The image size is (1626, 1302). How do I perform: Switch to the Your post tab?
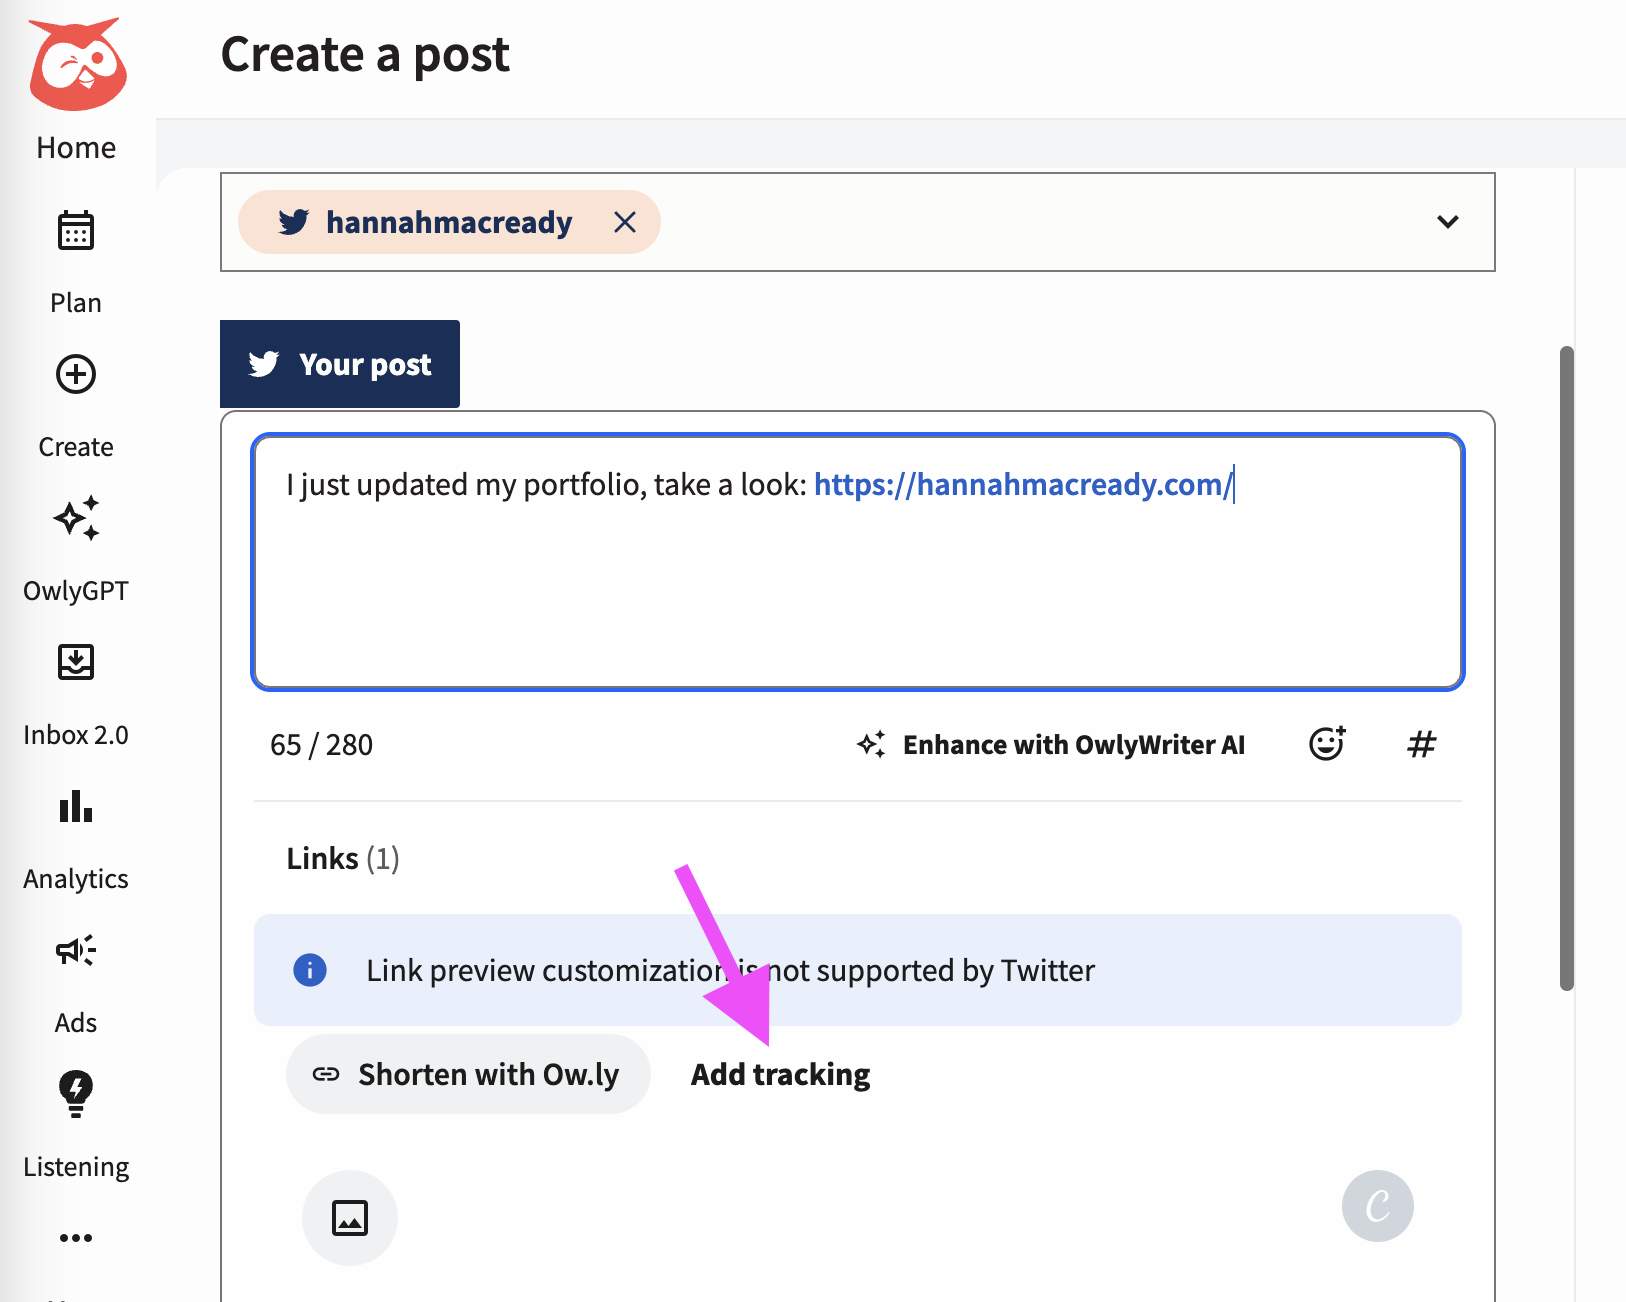click(339, 364)
